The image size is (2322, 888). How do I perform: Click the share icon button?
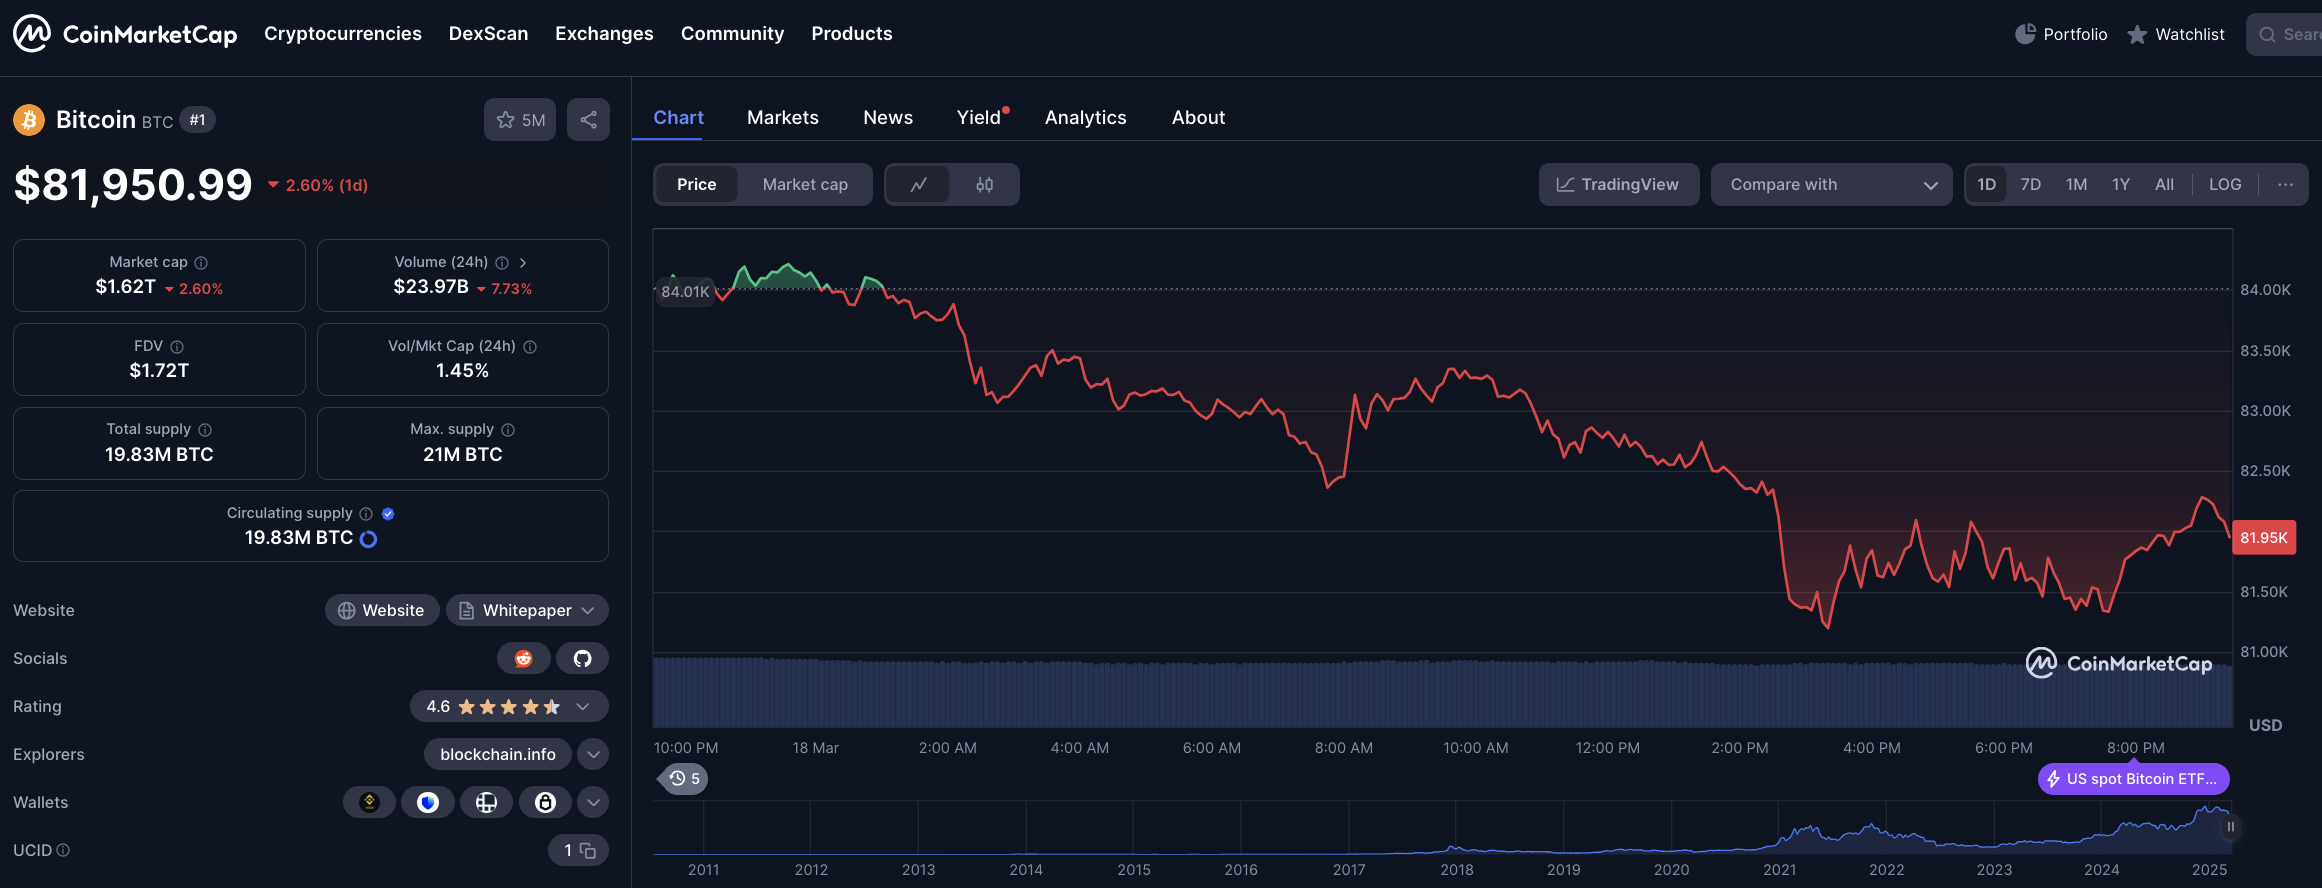[x=588, y=120]
